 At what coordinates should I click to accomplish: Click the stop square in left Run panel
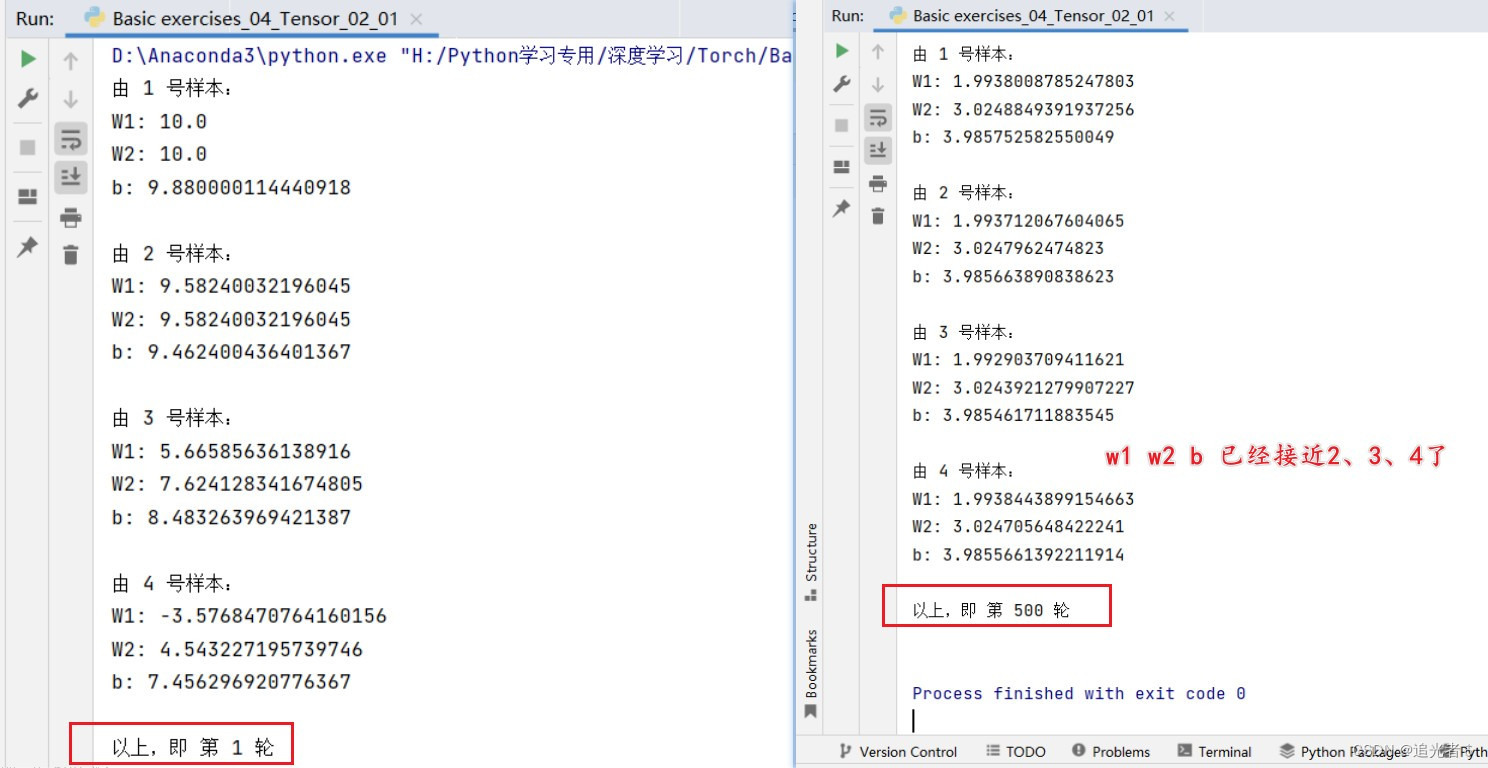click(28, 147)
